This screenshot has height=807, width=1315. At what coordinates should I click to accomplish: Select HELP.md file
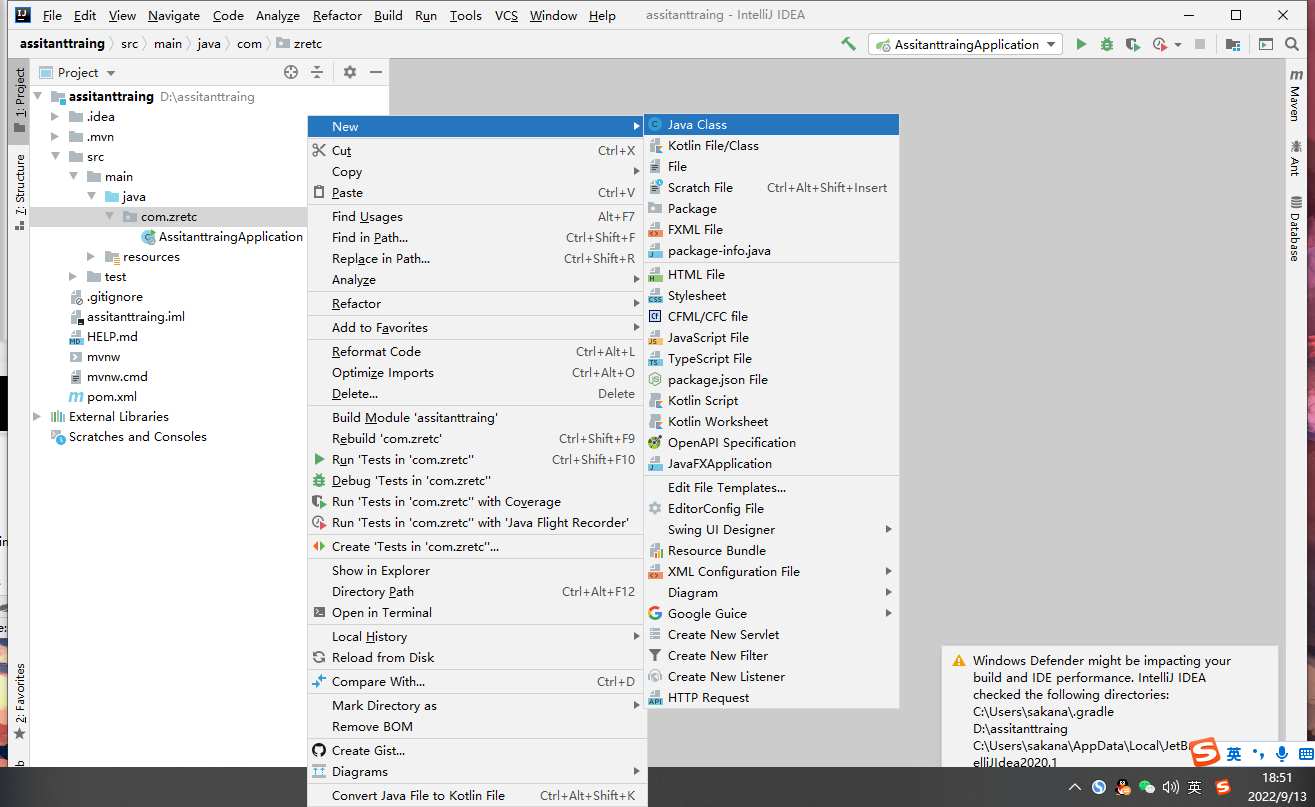click(103, 337)
